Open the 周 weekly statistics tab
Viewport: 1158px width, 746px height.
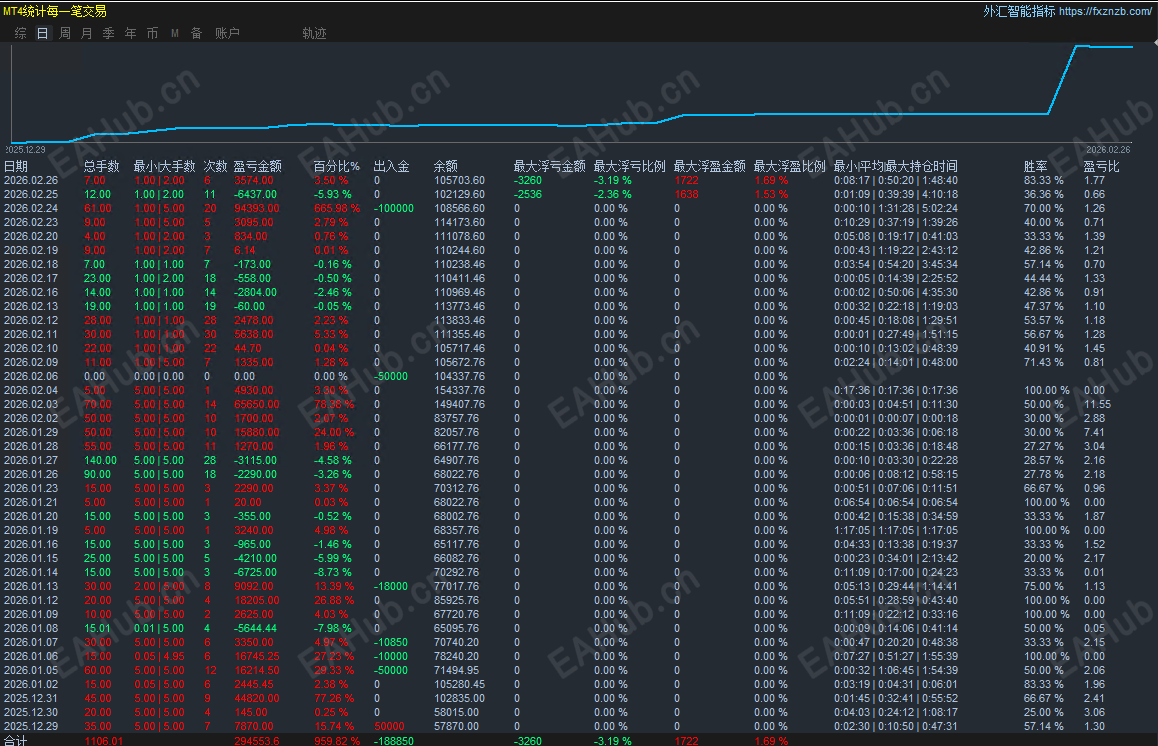coord(65,33)
